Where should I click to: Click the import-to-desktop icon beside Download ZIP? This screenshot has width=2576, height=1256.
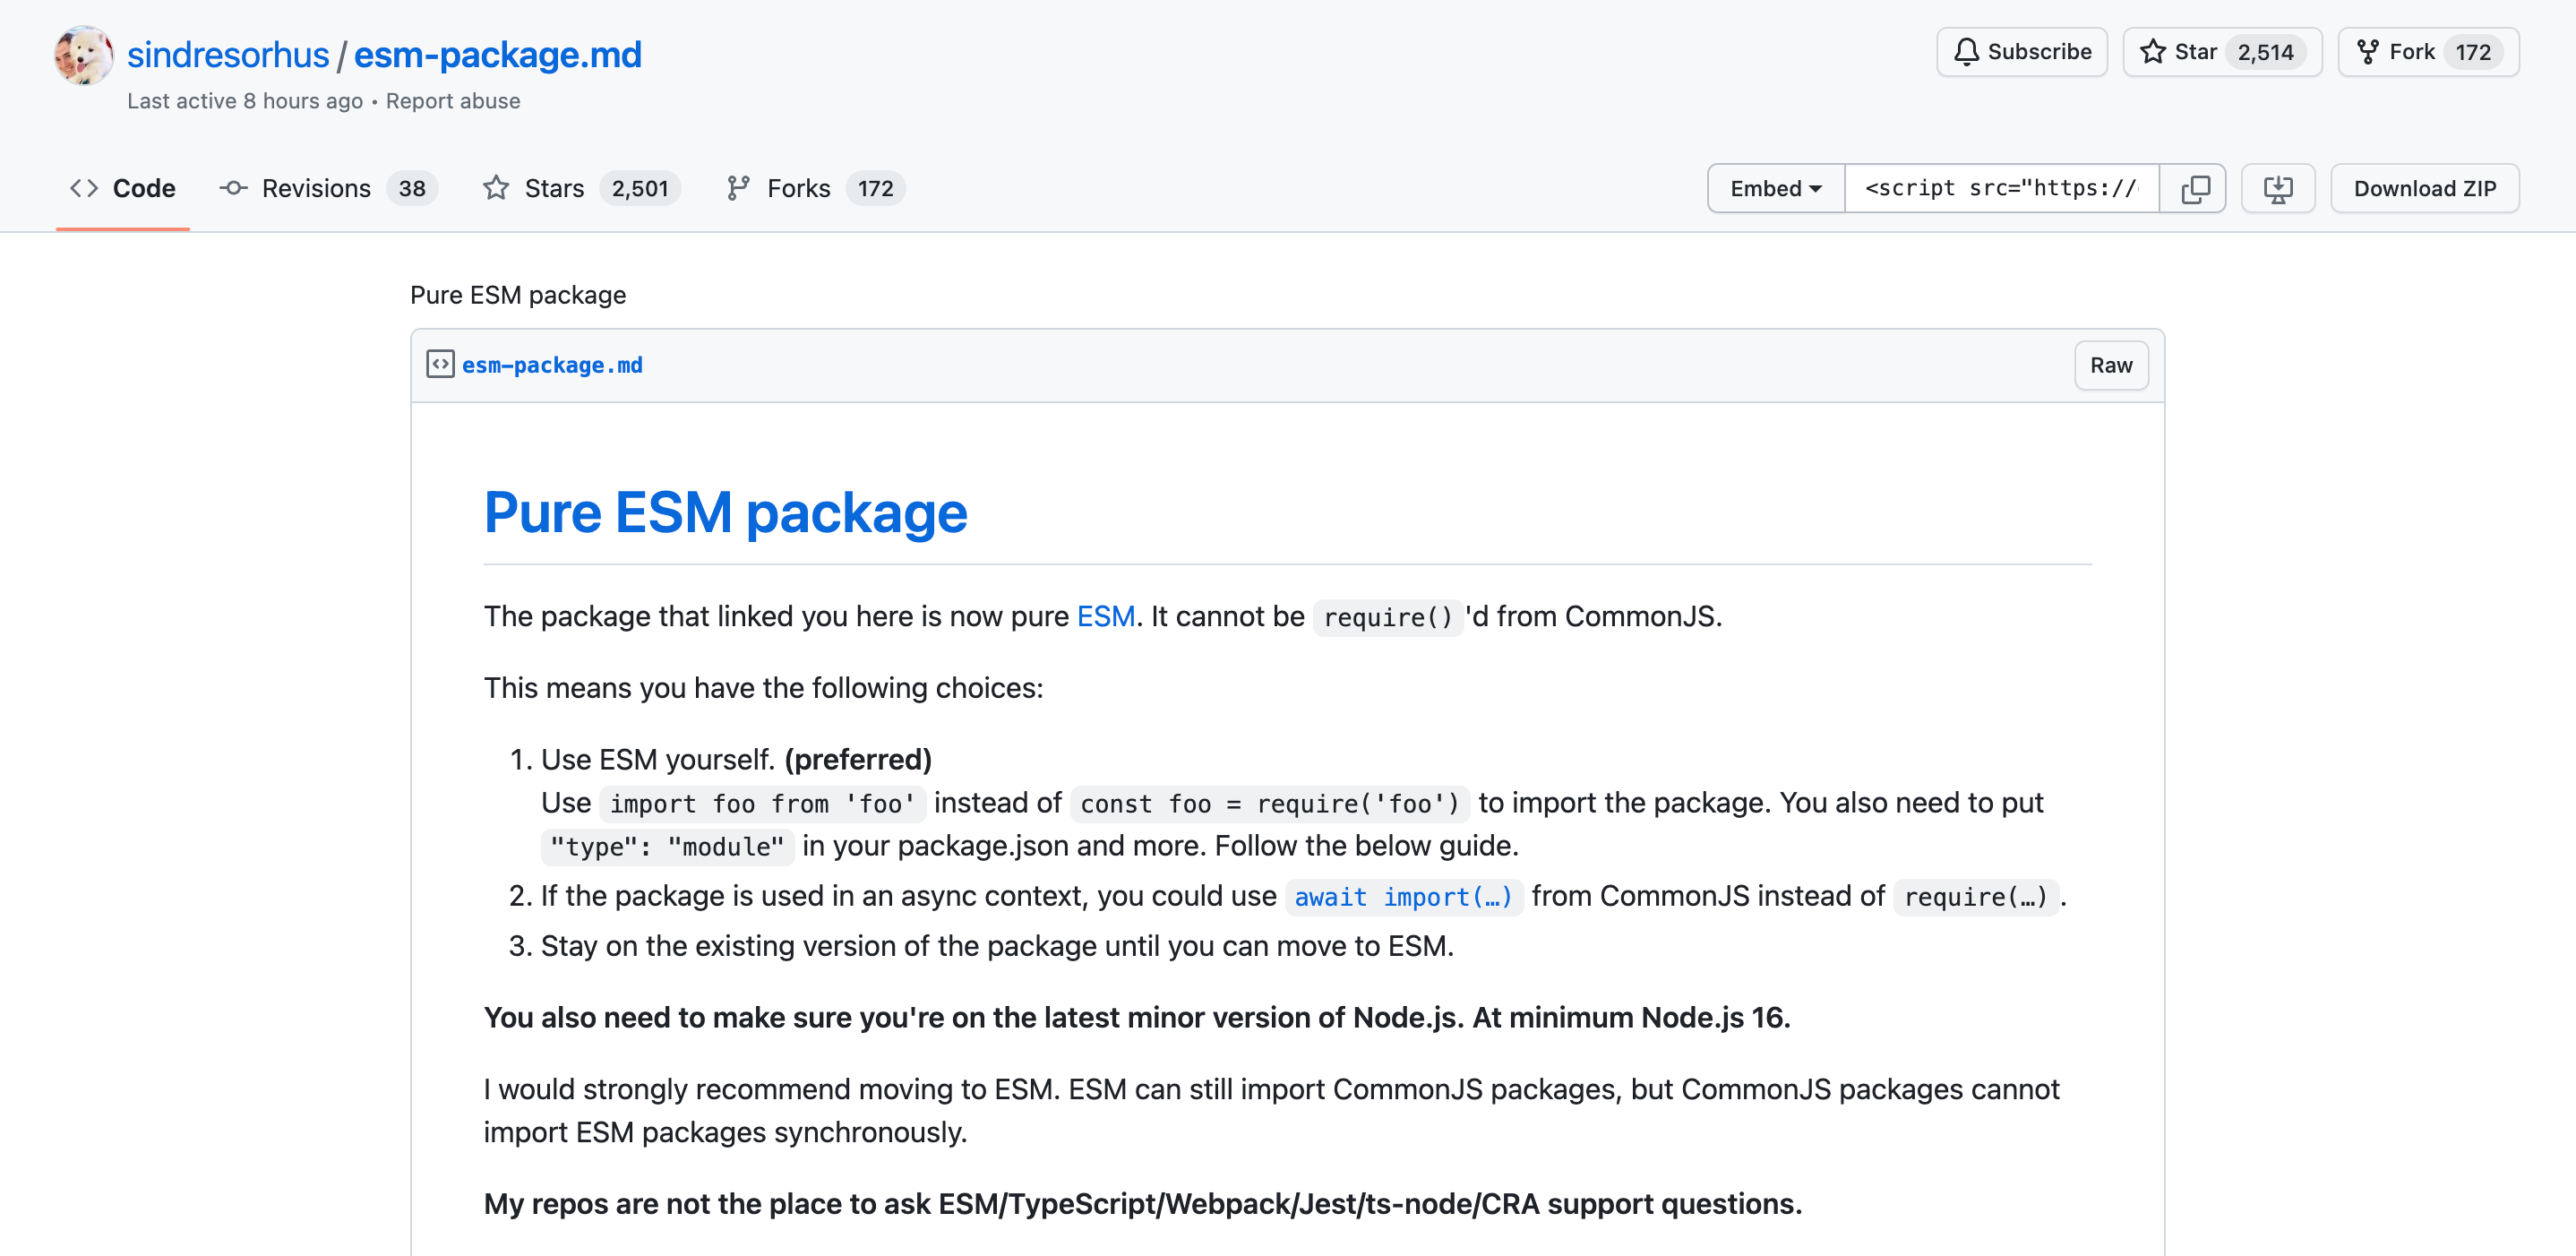coord(2278,188)
